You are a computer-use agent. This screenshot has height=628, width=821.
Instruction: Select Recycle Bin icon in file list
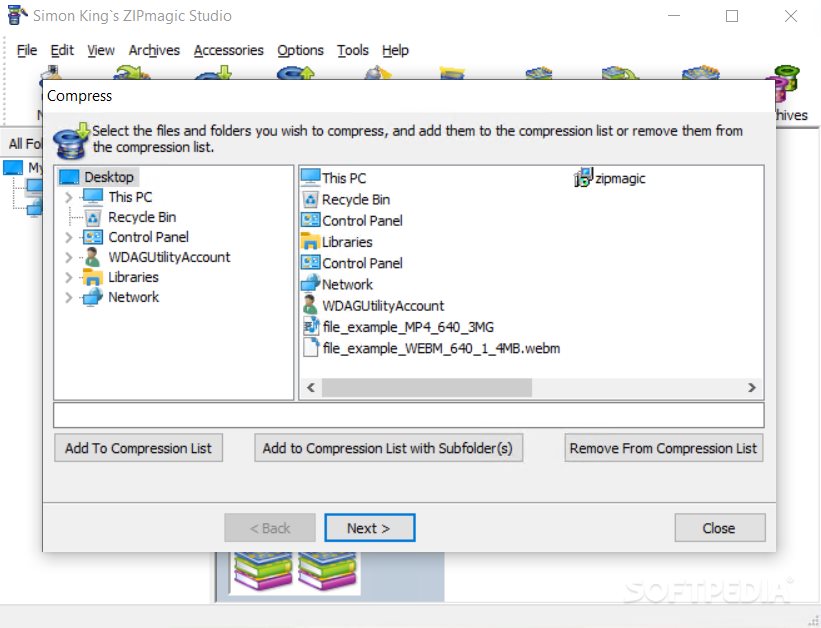[x=310, y=200]
